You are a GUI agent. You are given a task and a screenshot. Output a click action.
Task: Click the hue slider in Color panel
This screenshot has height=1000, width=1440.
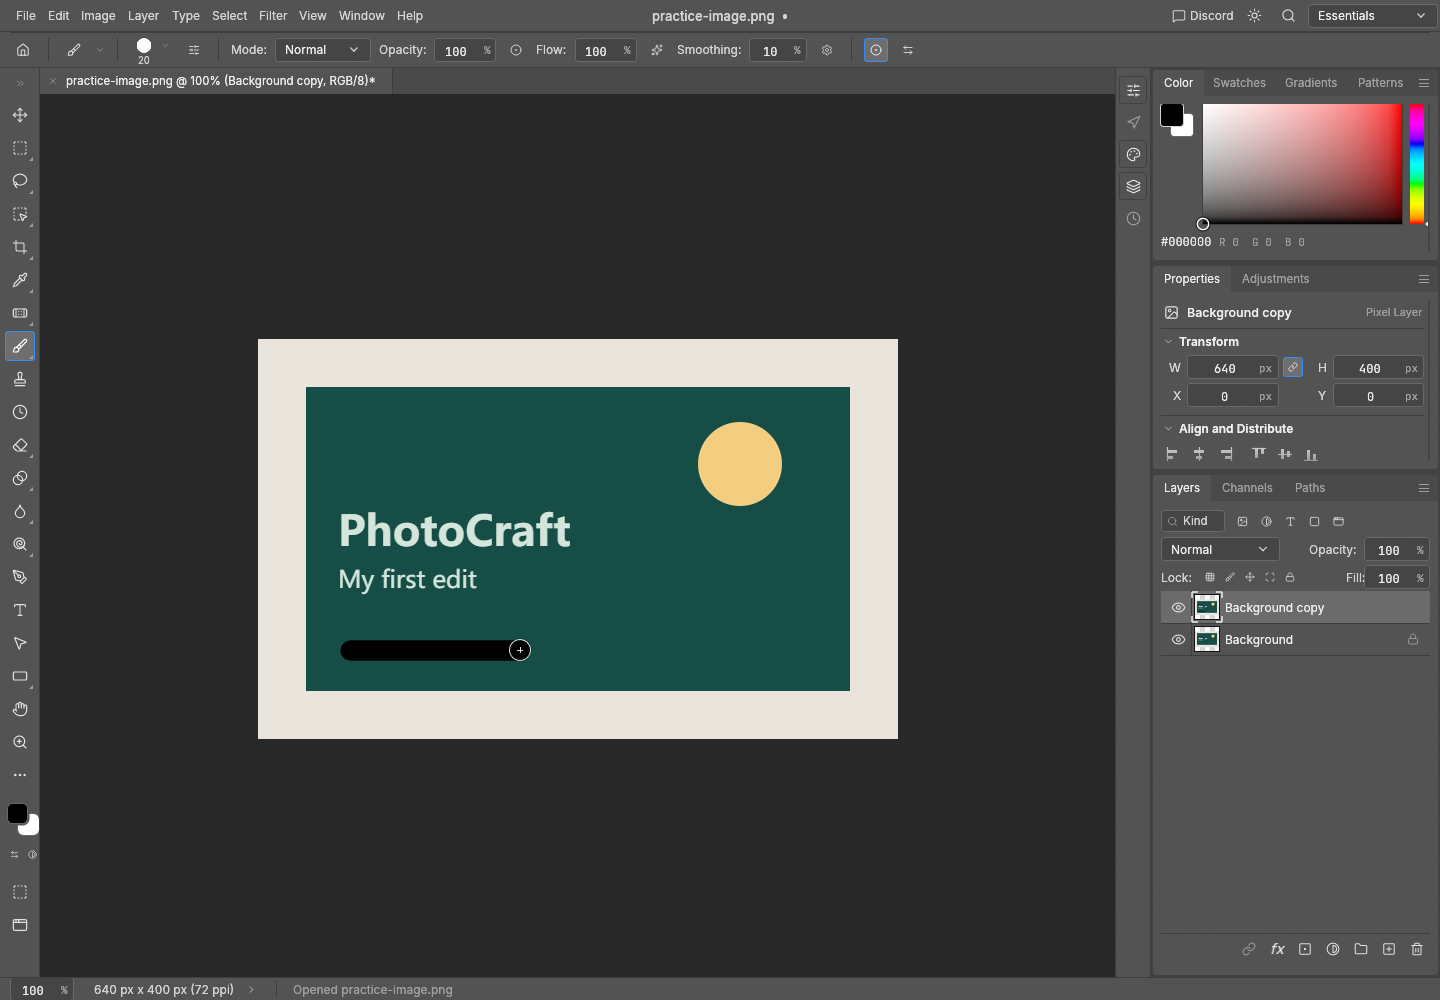point(1417,164)
